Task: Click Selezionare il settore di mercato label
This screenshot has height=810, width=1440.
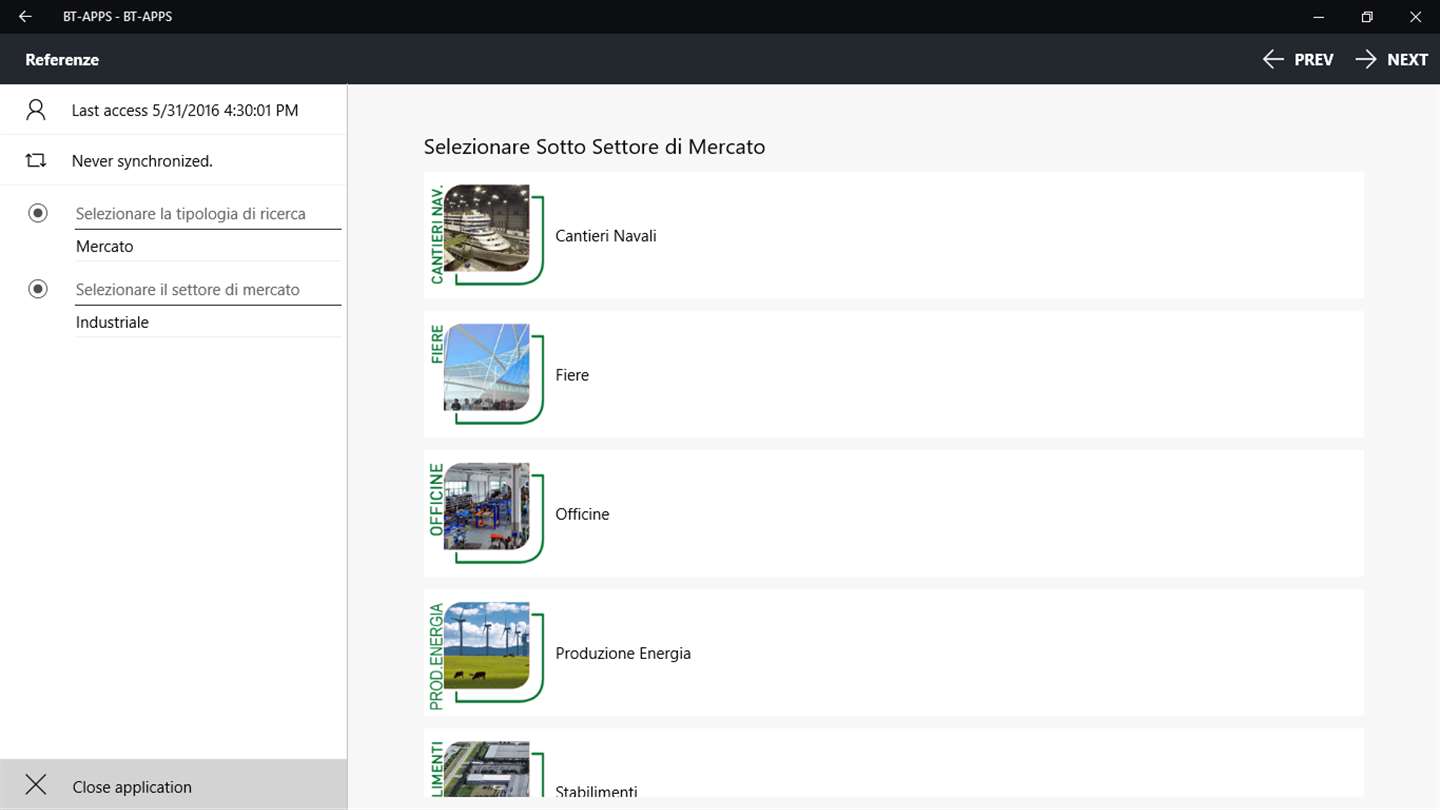Action: pyautogui.click(x=187, y=290)
